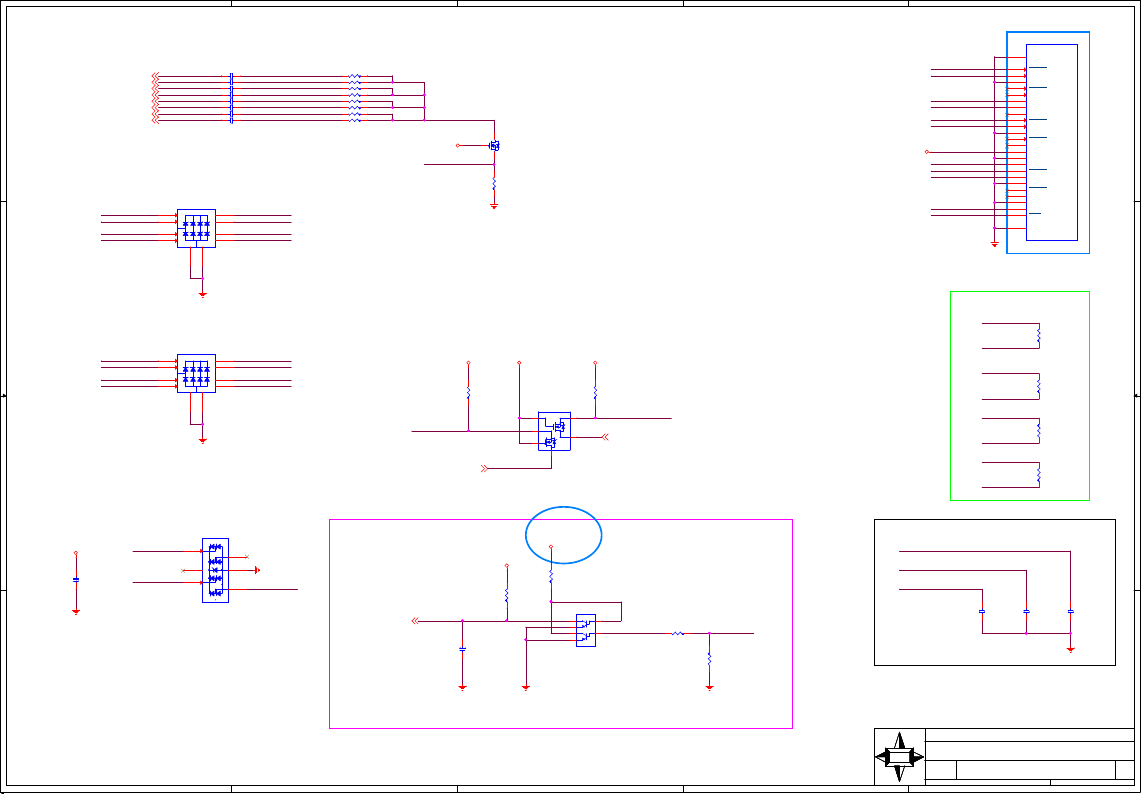Click the off-page connector right of the dual MOSFET

pos(605,437)
